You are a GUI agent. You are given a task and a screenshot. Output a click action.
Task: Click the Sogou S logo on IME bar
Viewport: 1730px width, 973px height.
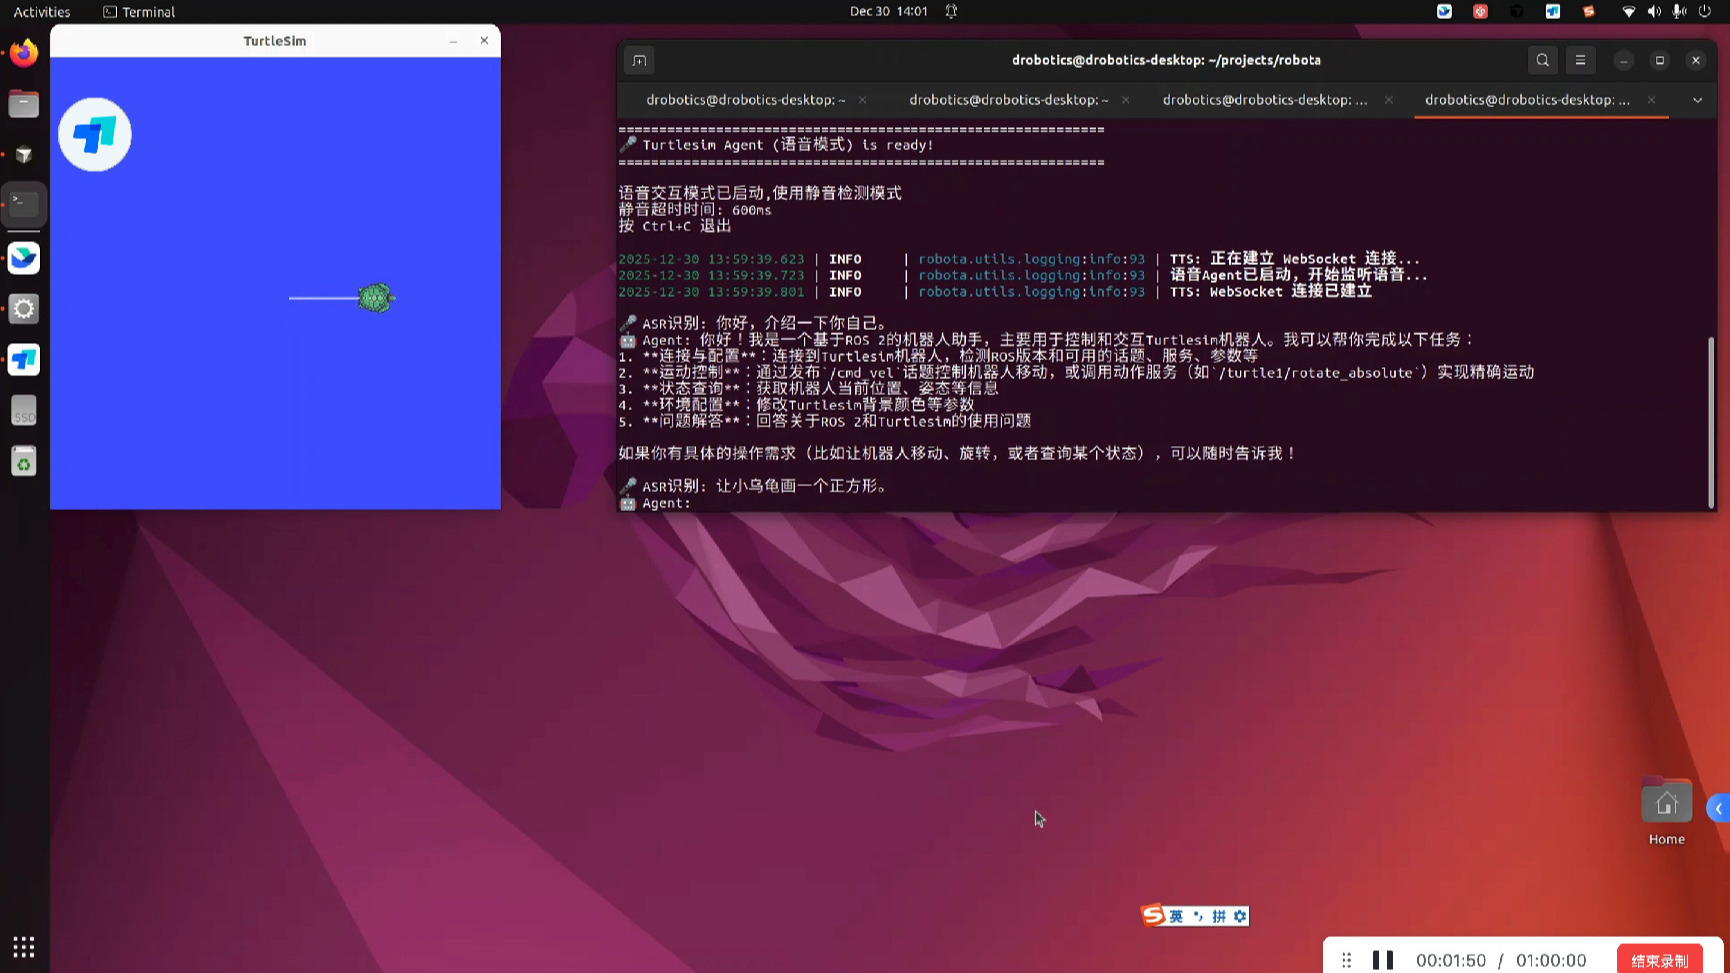click(x=1154, y=915)
